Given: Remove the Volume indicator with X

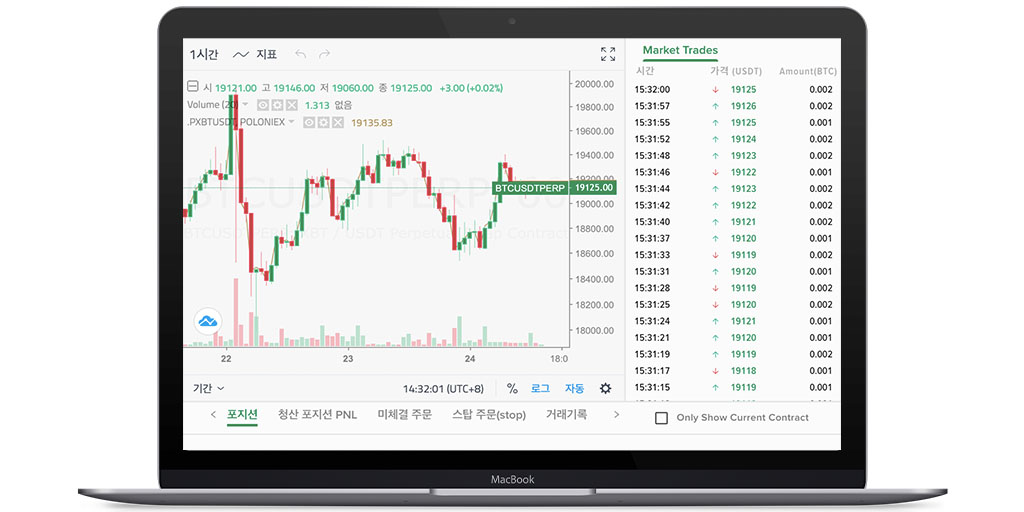Looking at the screenshot, I should point(291,105).
